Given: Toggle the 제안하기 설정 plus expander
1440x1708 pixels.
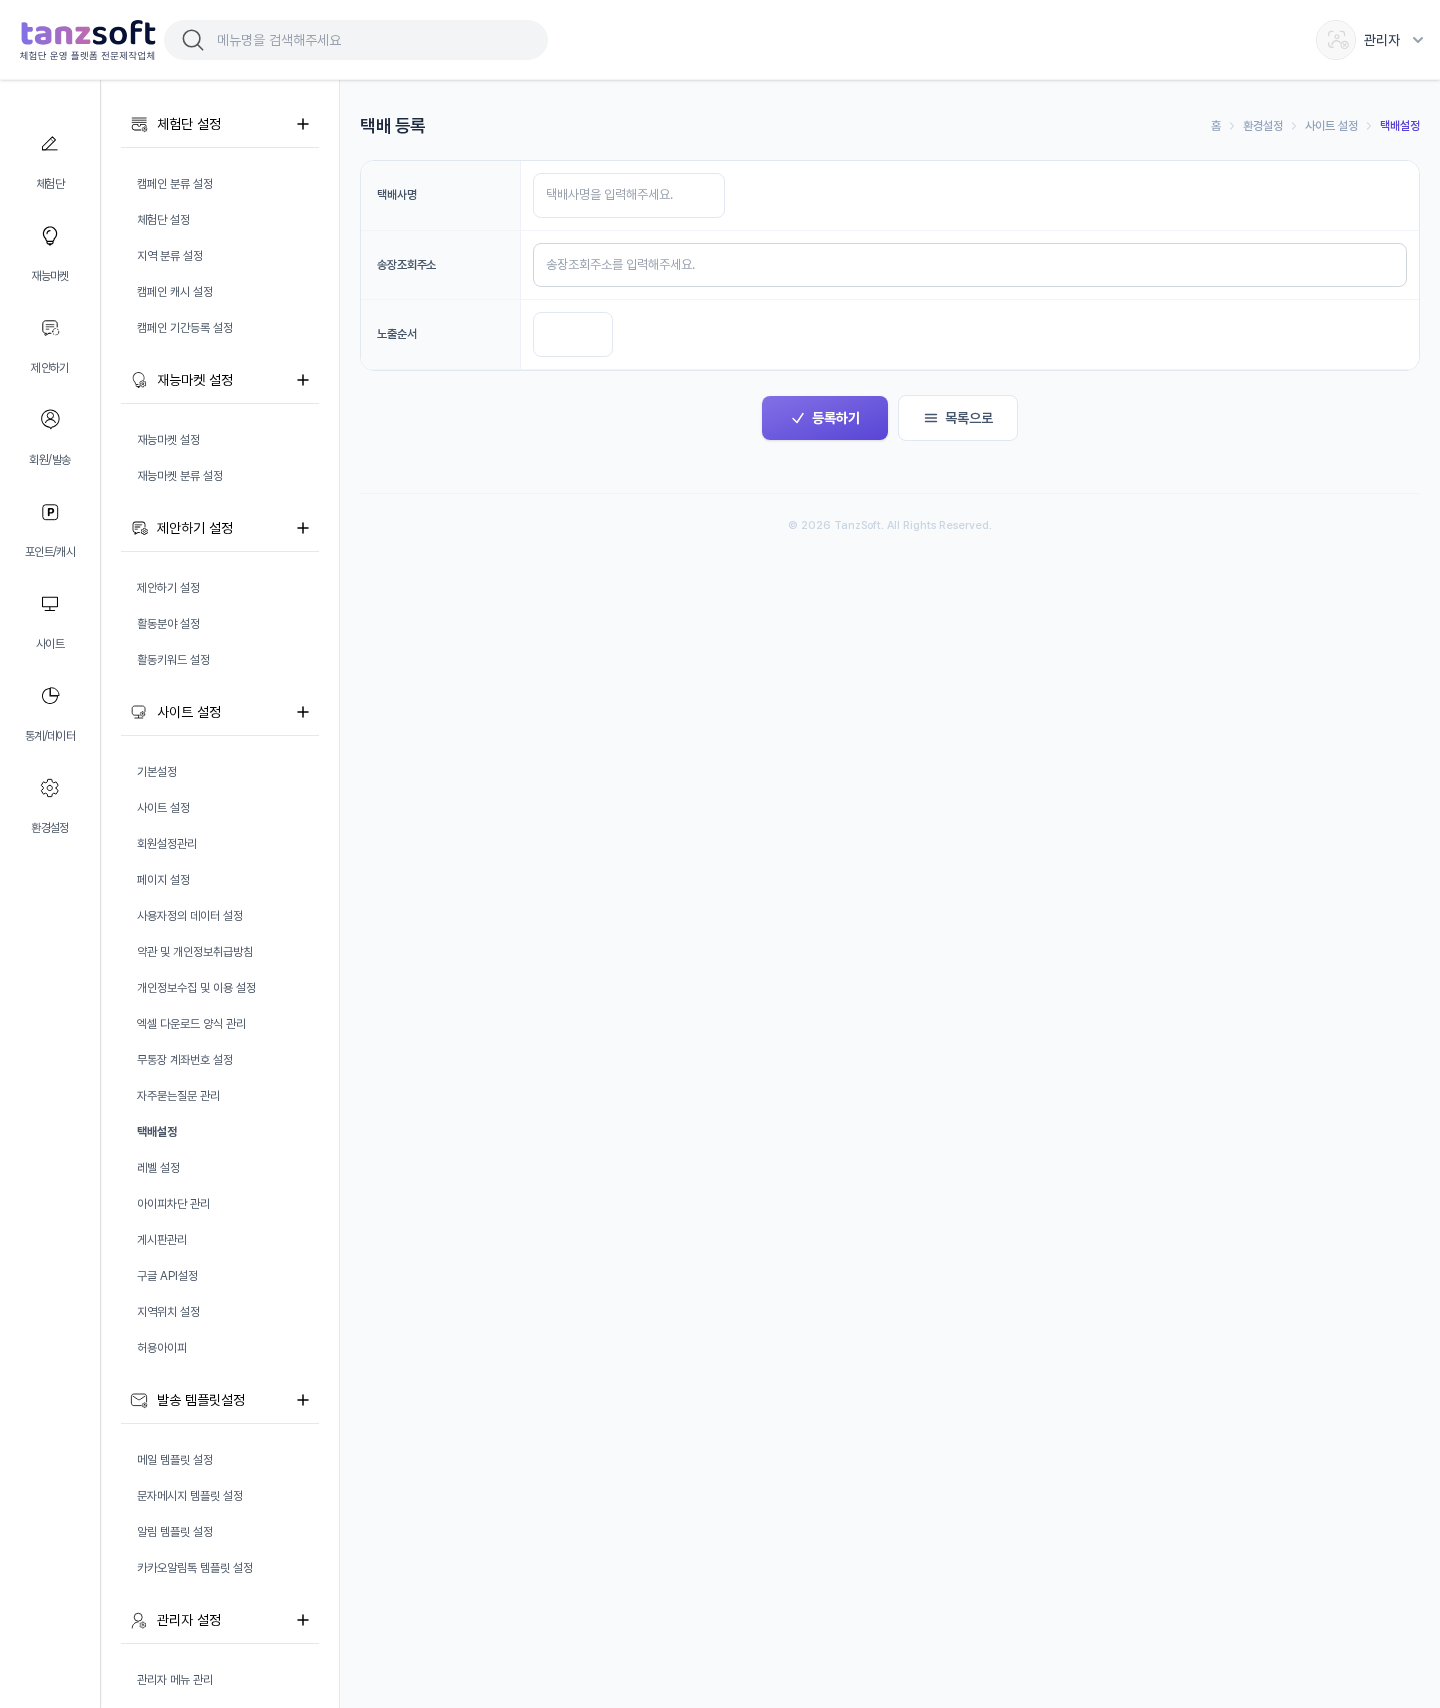Looking at the screenshot, I should pos(303,528).
